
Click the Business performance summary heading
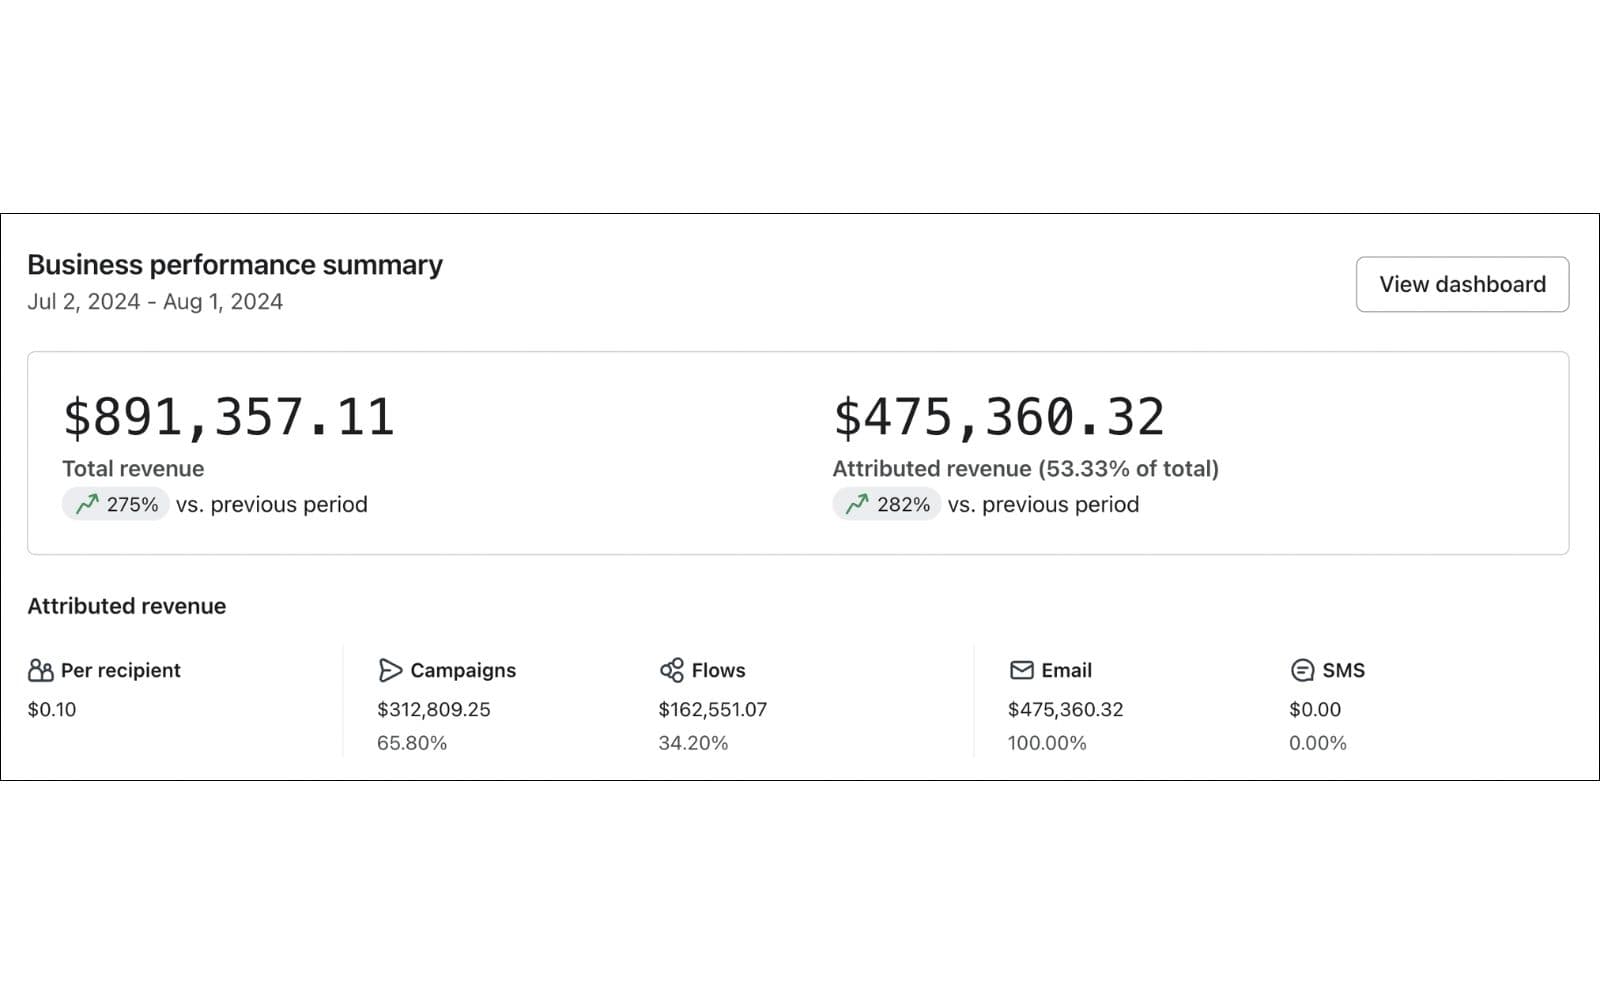(x=235, y=265)
